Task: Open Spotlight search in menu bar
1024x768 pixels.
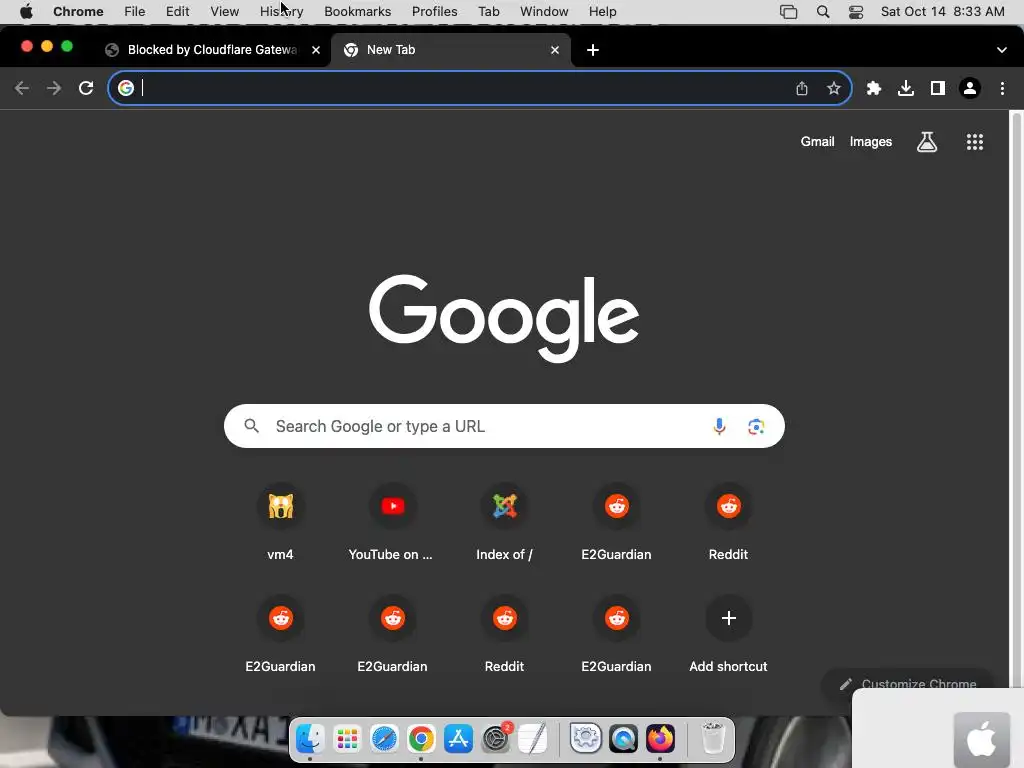Action: click(x=823, y=12)
